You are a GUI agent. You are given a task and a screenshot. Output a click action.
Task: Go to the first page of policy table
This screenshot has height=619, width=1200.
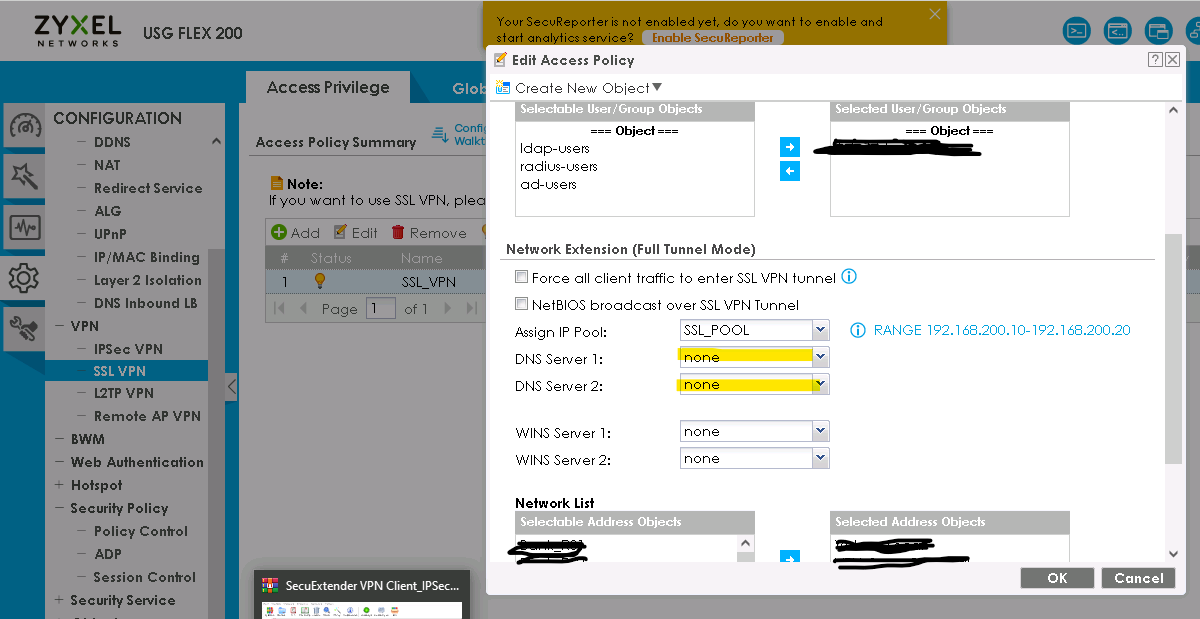click(x=281, y=309)
